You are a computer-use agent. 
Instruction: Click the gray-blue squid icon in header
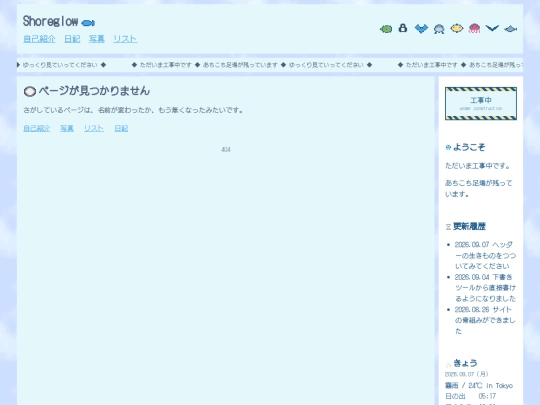pyautogui.click(x=439, y=29)
